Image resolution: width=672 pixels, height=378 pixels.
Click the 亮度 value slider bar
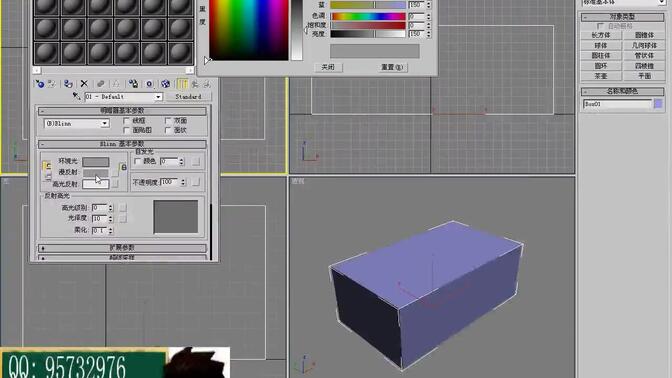(368, 34)
